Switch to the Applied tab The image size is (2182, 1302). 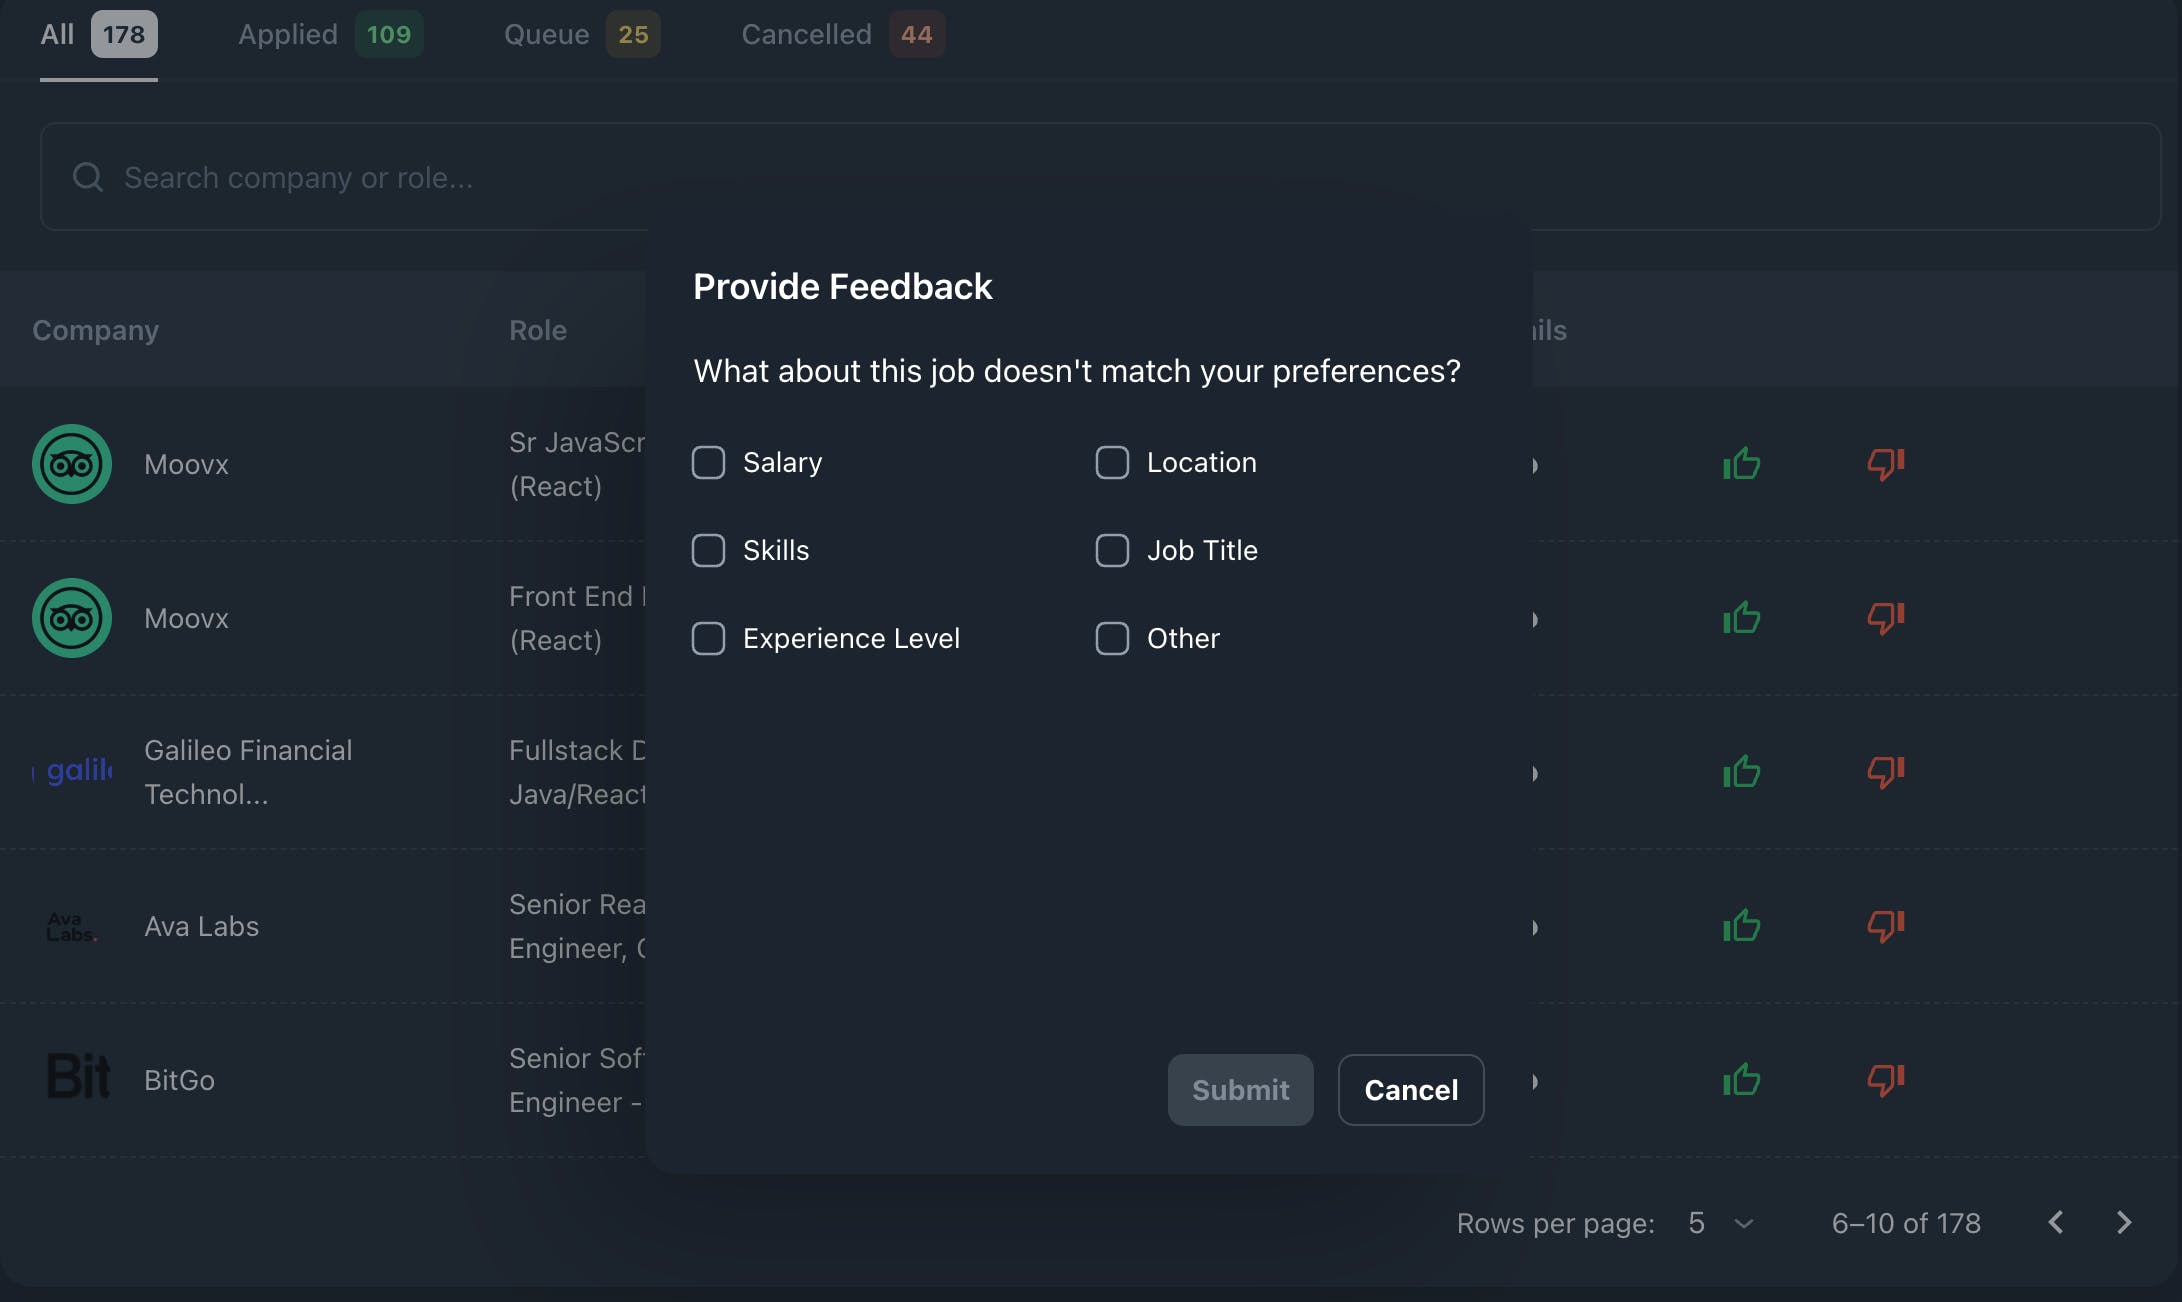[x=330, y=34]
